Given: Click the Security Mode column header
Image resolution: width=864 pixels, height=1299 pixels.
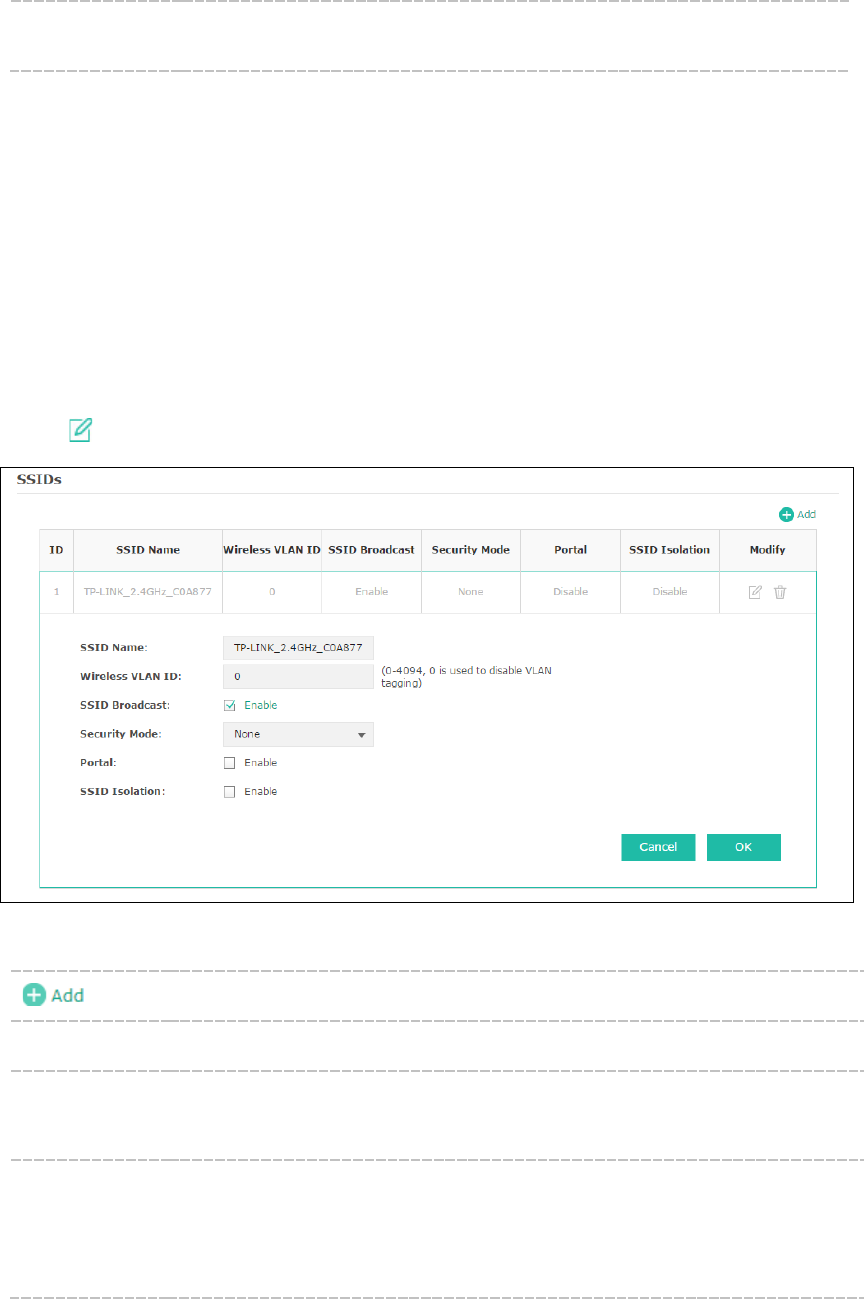Looking at the screenshot, I should coord(470,550).
